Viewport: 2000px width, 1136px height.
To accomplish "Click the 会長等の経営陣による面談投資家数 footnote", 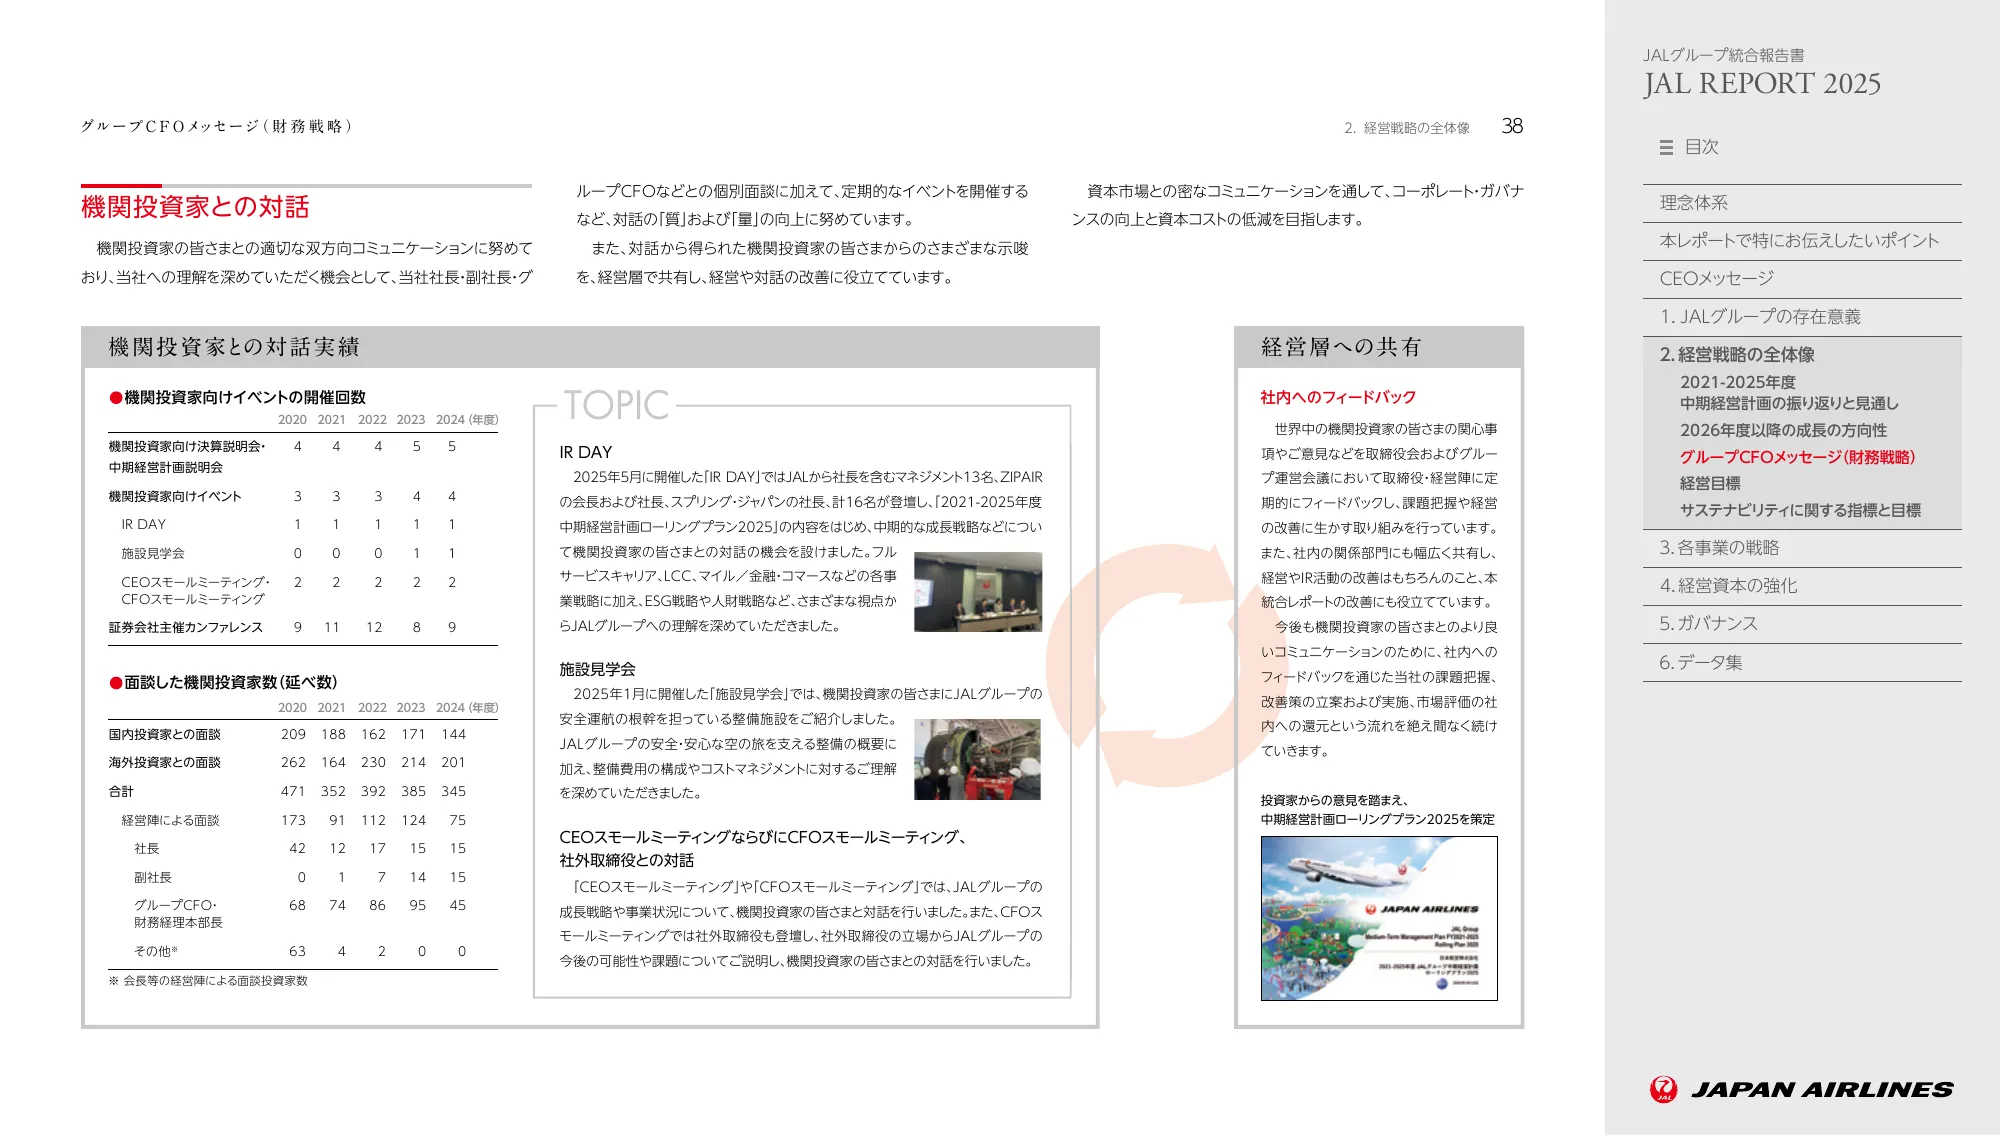I will pos(208,981).
